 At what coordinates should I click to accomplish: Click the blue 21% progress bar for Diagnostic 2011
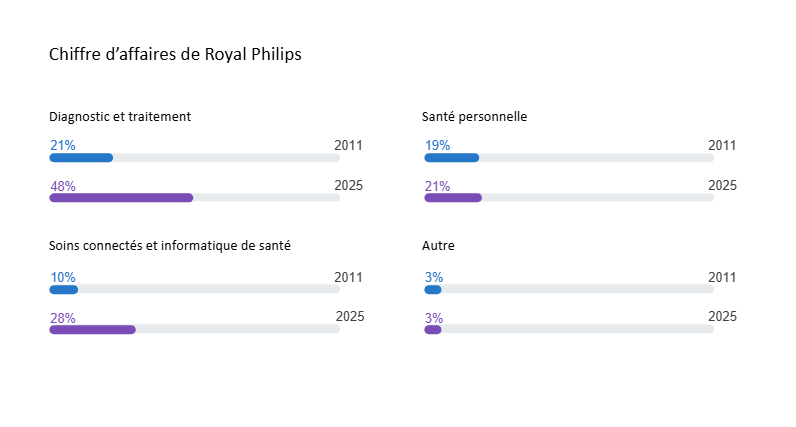tap(81, 158)
